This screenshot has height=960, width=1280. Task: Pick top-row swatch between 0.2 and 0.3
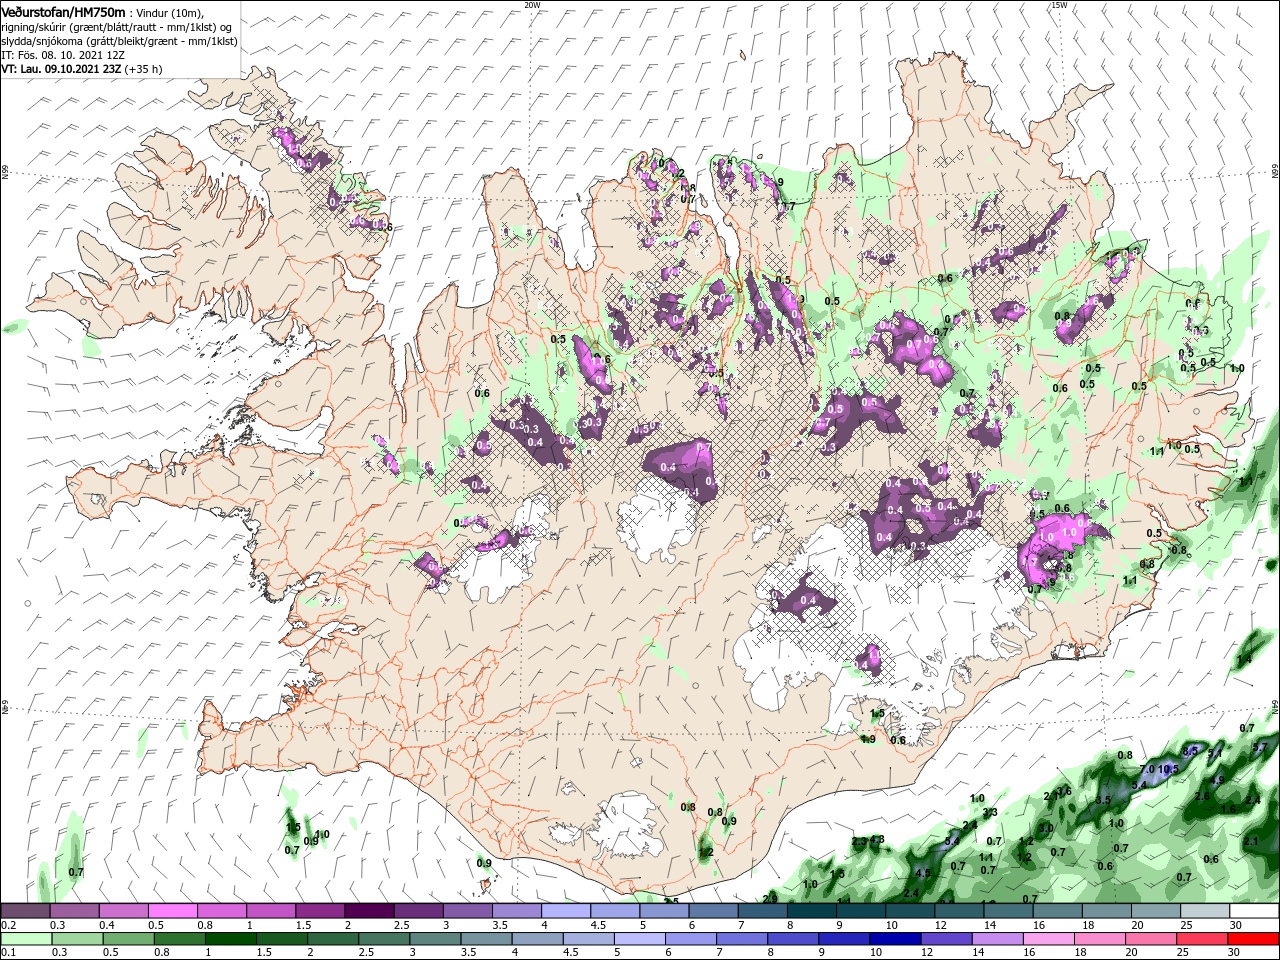(25, 911)
